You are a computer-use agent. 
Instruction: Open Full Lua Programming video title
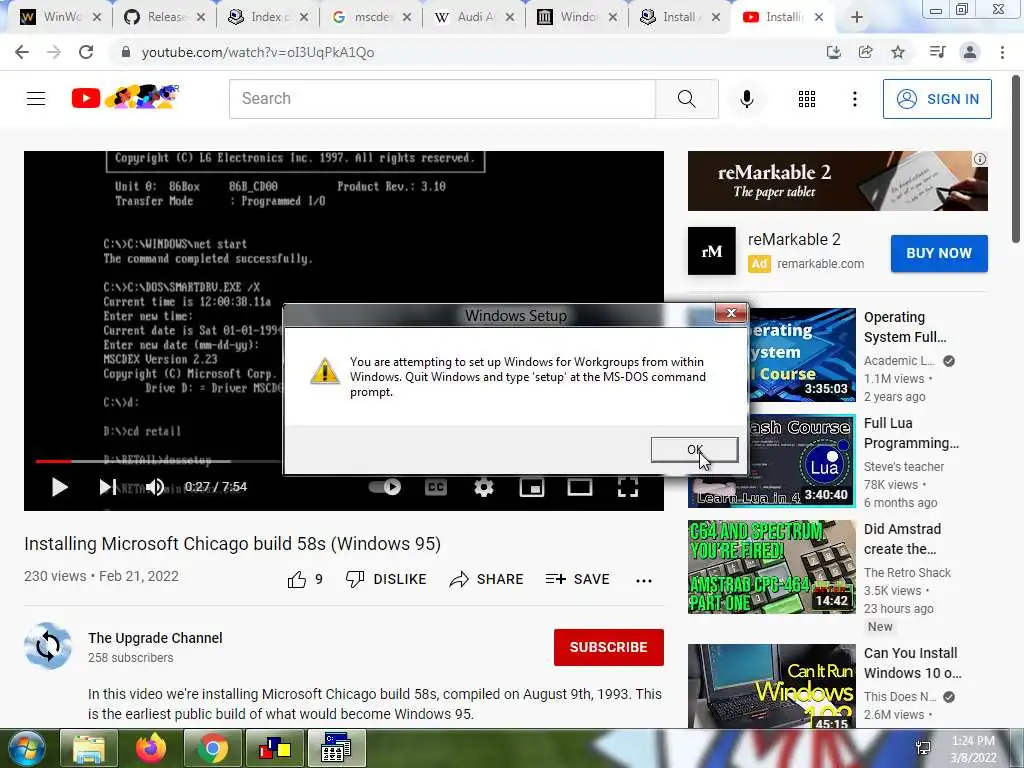tap(911, 433)
